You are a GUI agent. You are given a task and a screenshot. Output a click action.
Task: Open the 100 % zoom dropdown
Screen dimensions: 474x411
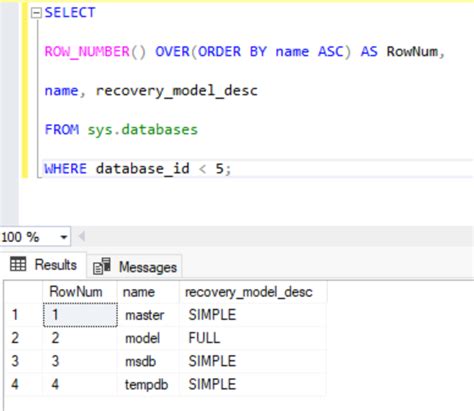(x=63, y=237)
